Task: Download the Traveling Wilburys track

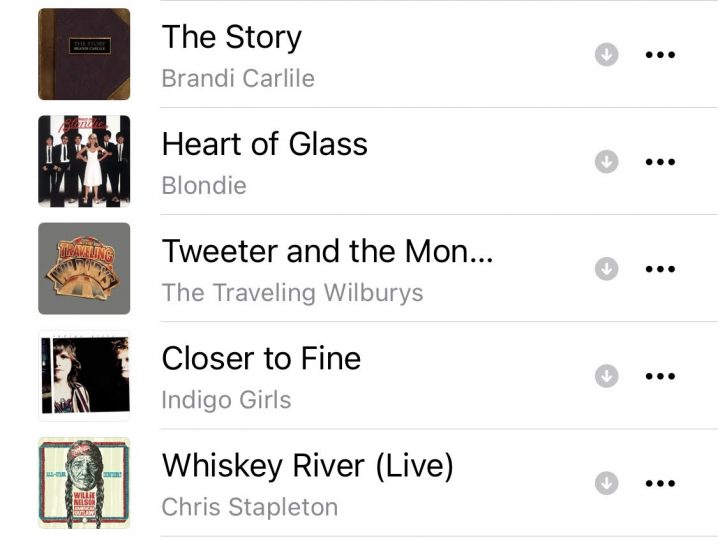Action: coord(606,268)
